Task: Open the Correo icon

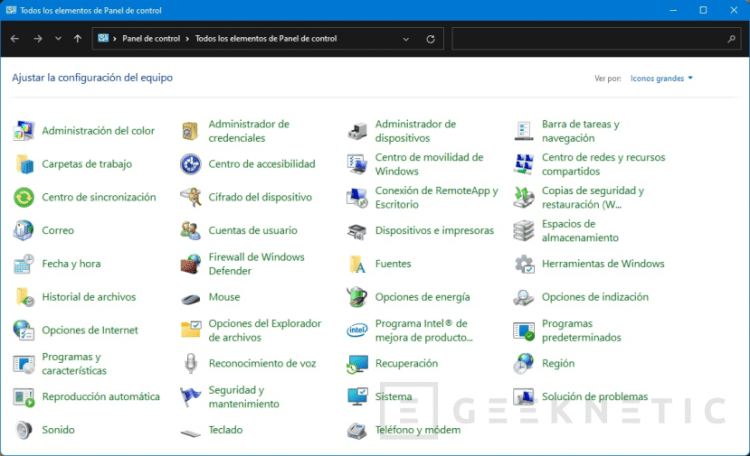Action: [24, 230]
